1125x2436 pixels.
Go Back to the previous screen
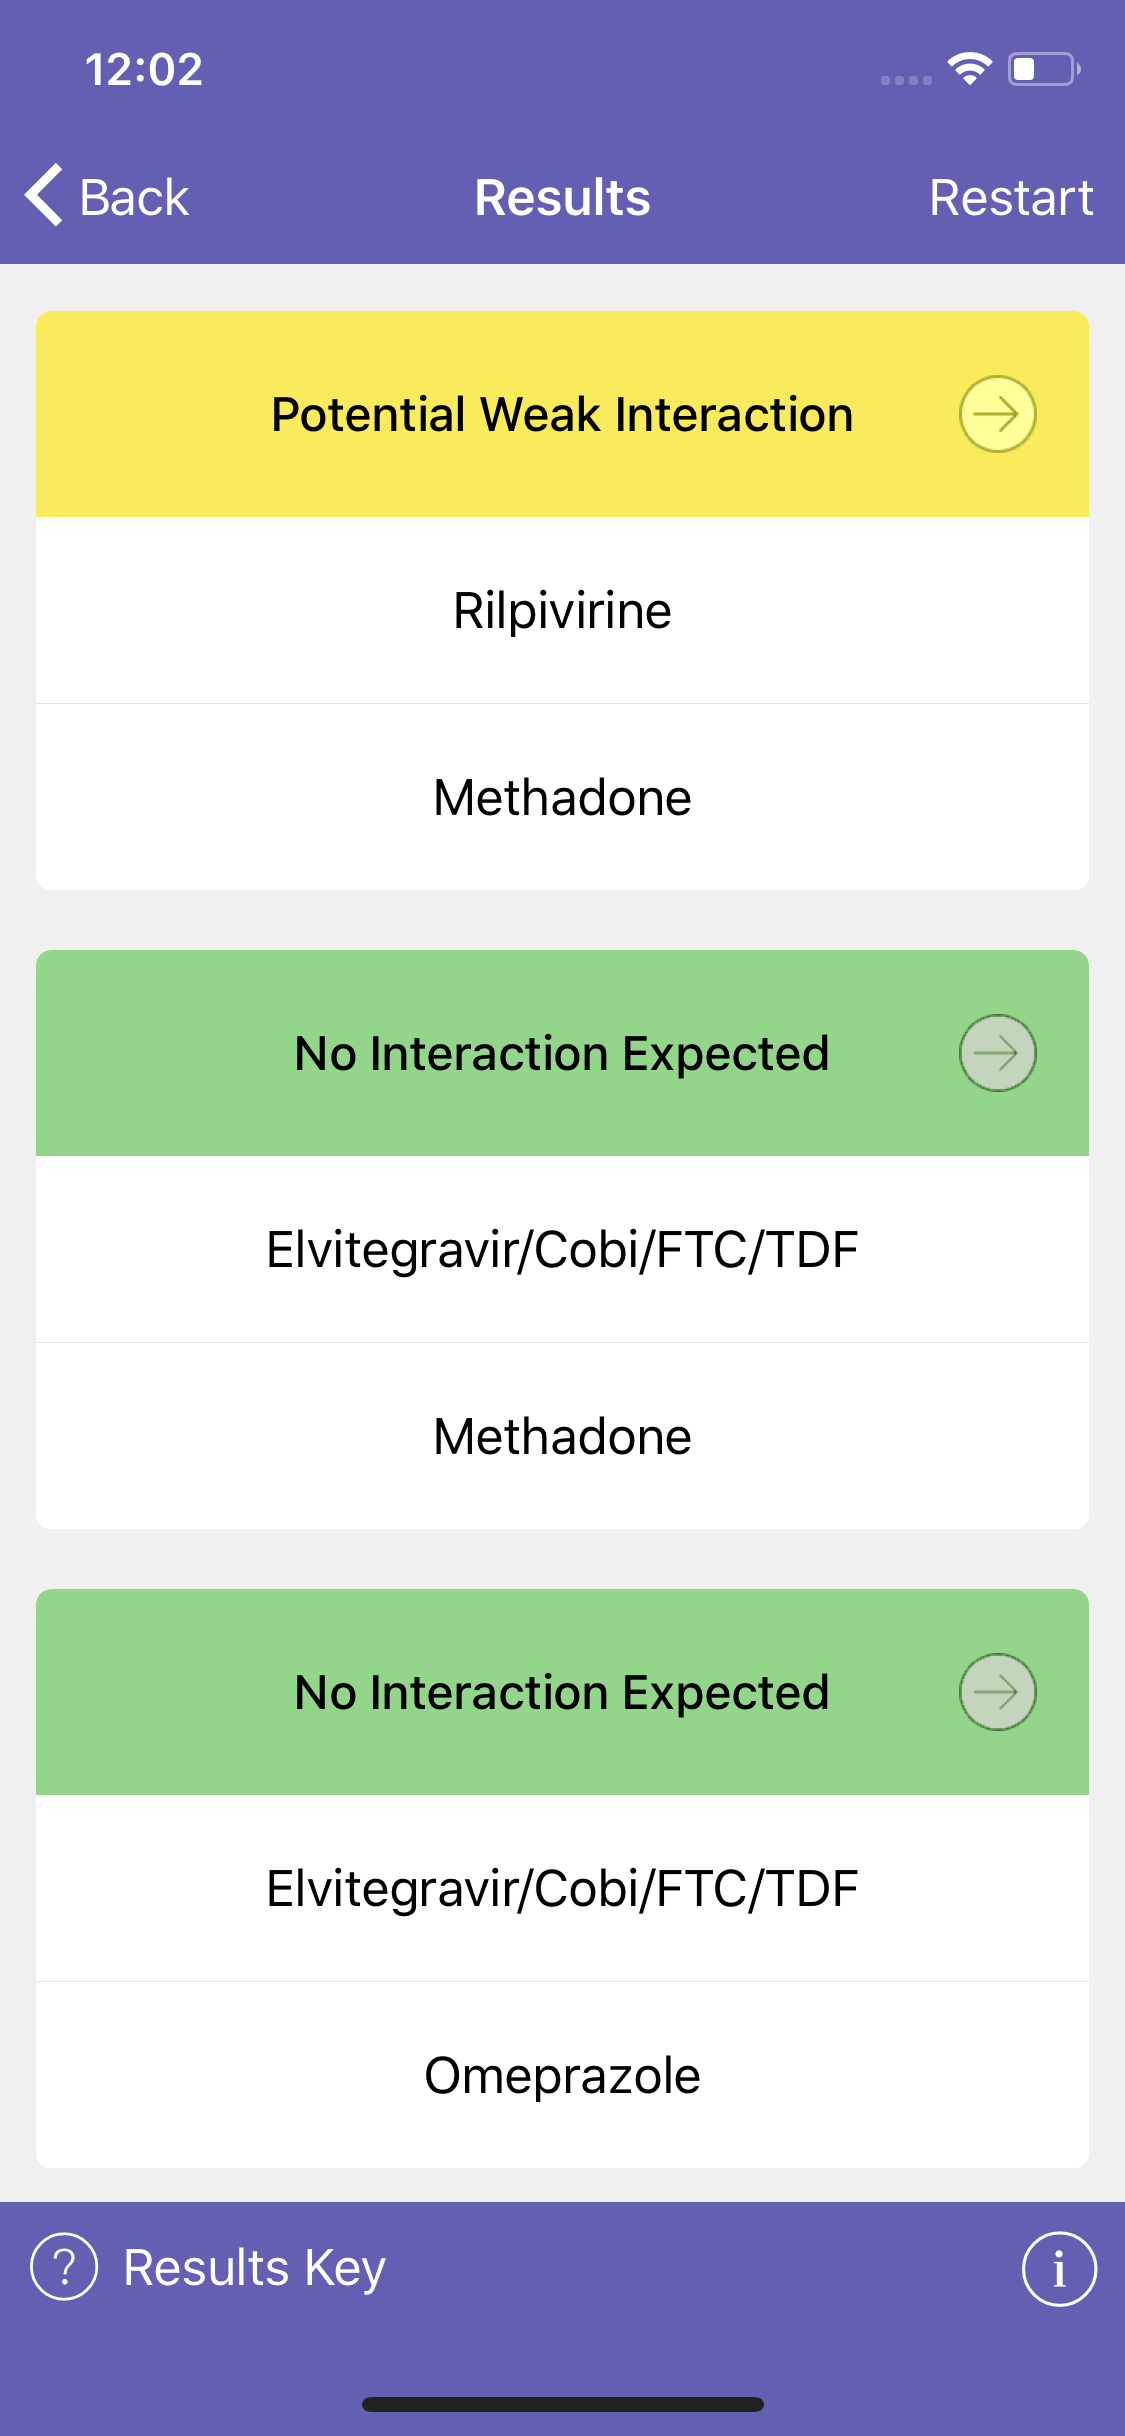click(x=107, y=197)
